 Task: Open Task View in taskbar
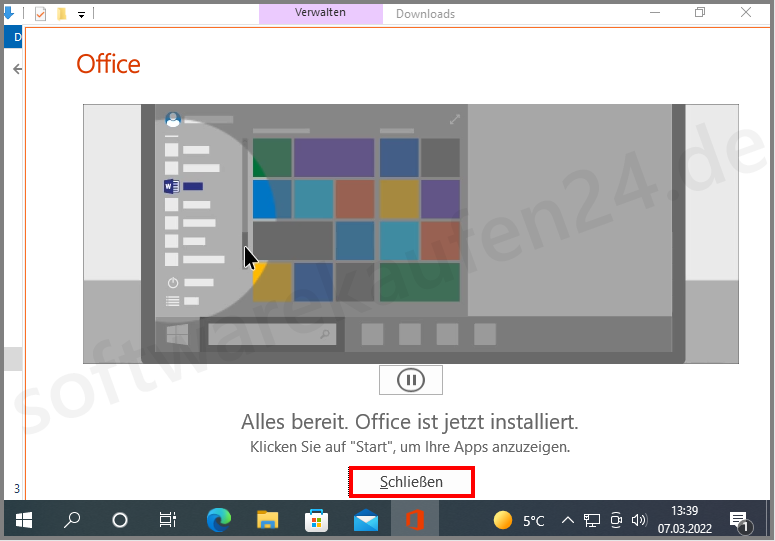pos(168,520)
